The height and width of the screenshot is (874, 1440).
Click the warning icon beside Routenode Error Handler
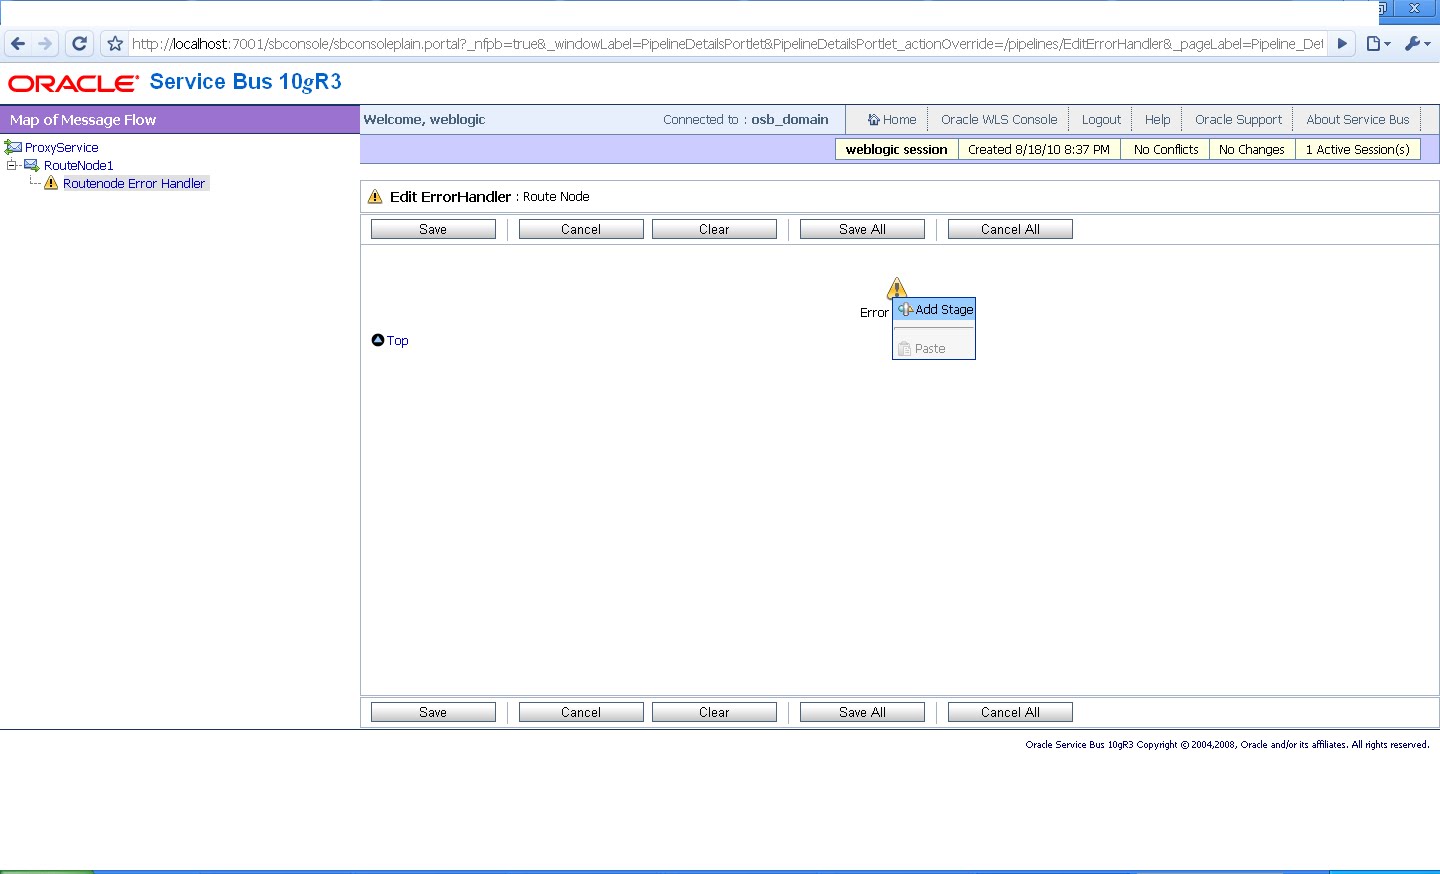pyautogui.click(x=51, y=183)
